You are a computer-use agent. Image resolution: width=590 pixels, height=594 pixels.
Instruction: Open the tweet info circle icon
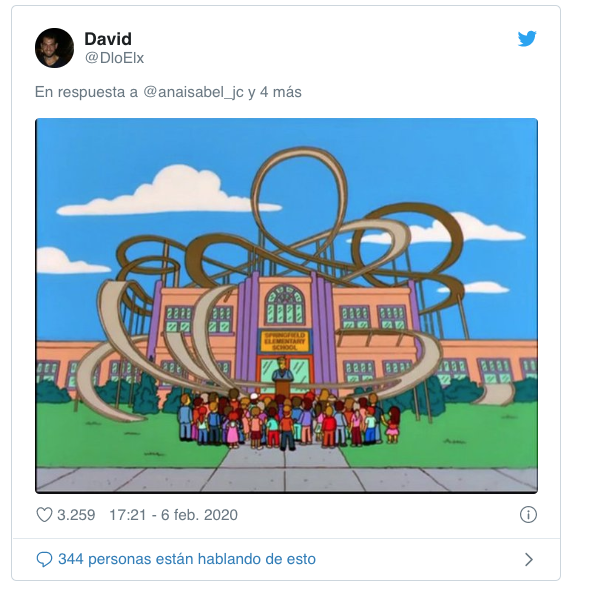(528, 514)
